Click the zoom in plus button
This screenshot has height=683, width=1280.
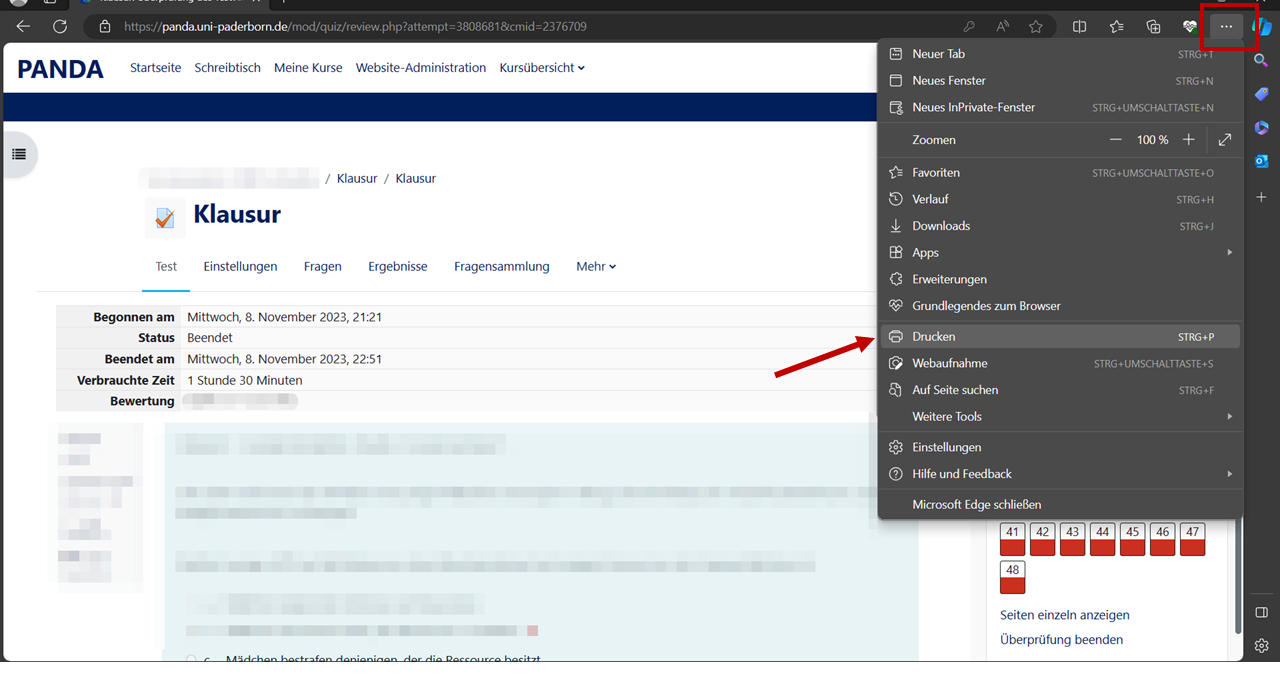(1188, 140)
